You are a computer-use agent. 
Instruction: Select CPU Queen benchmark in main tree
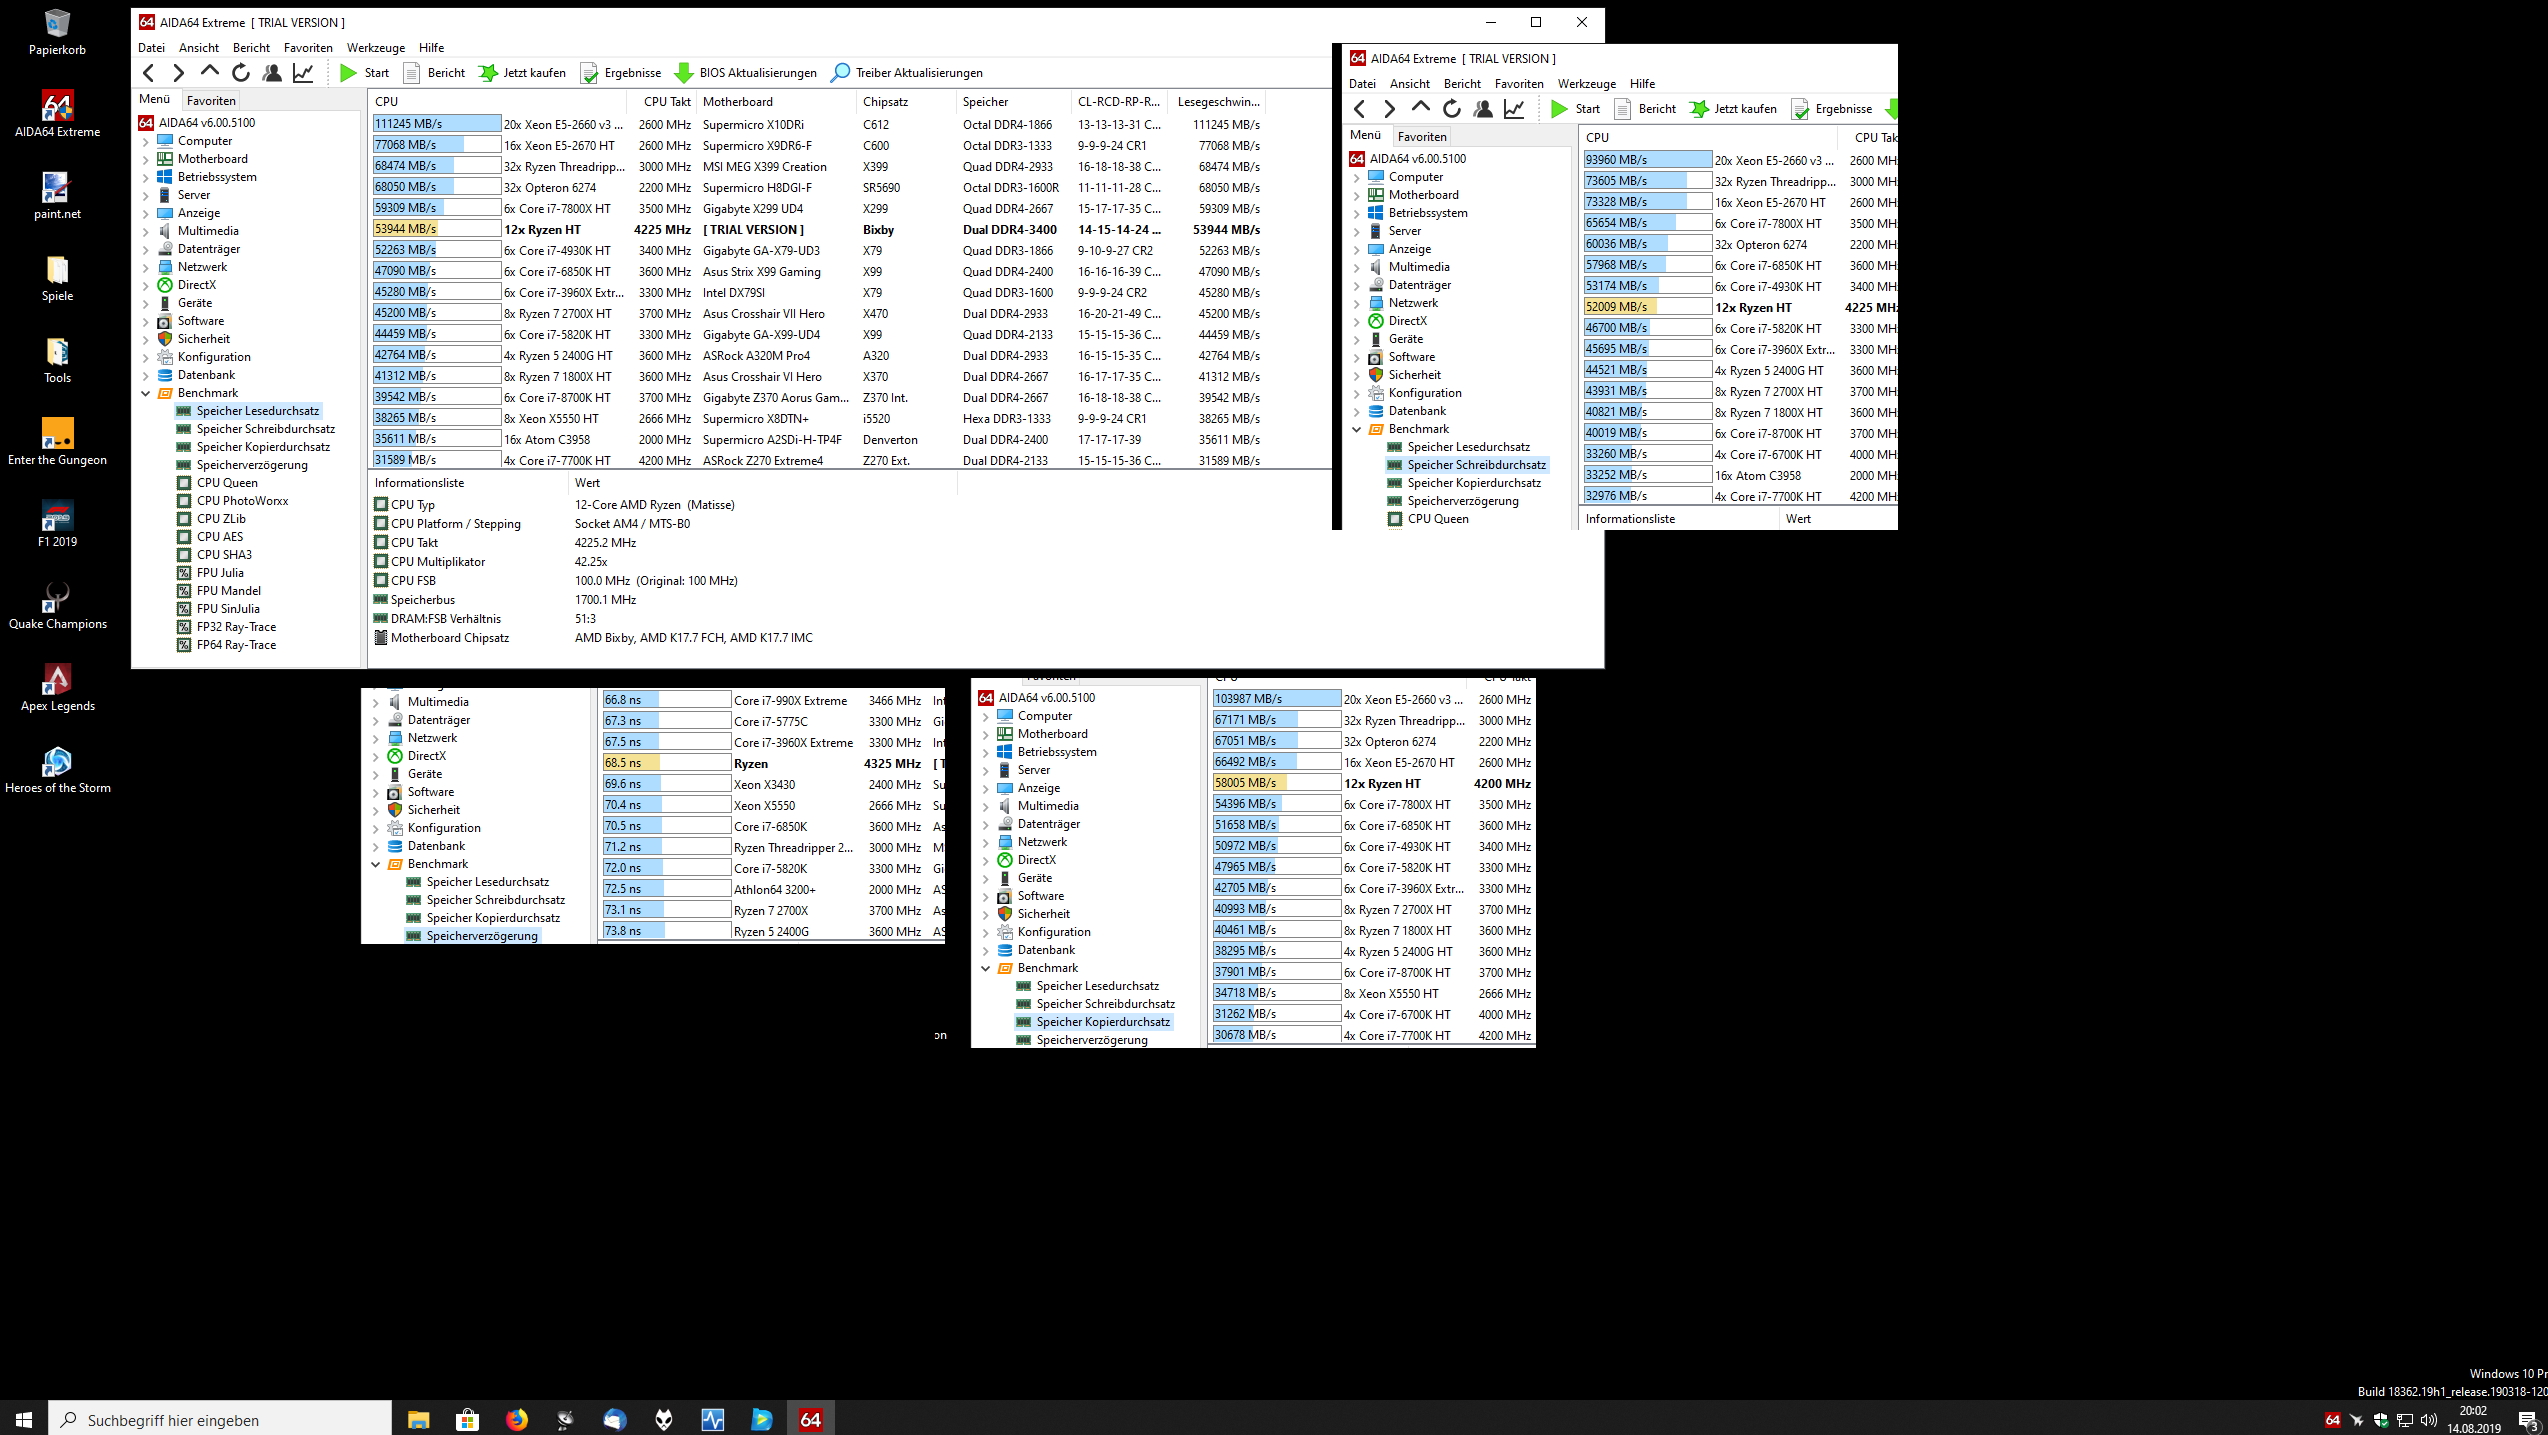tap(227, 483)
